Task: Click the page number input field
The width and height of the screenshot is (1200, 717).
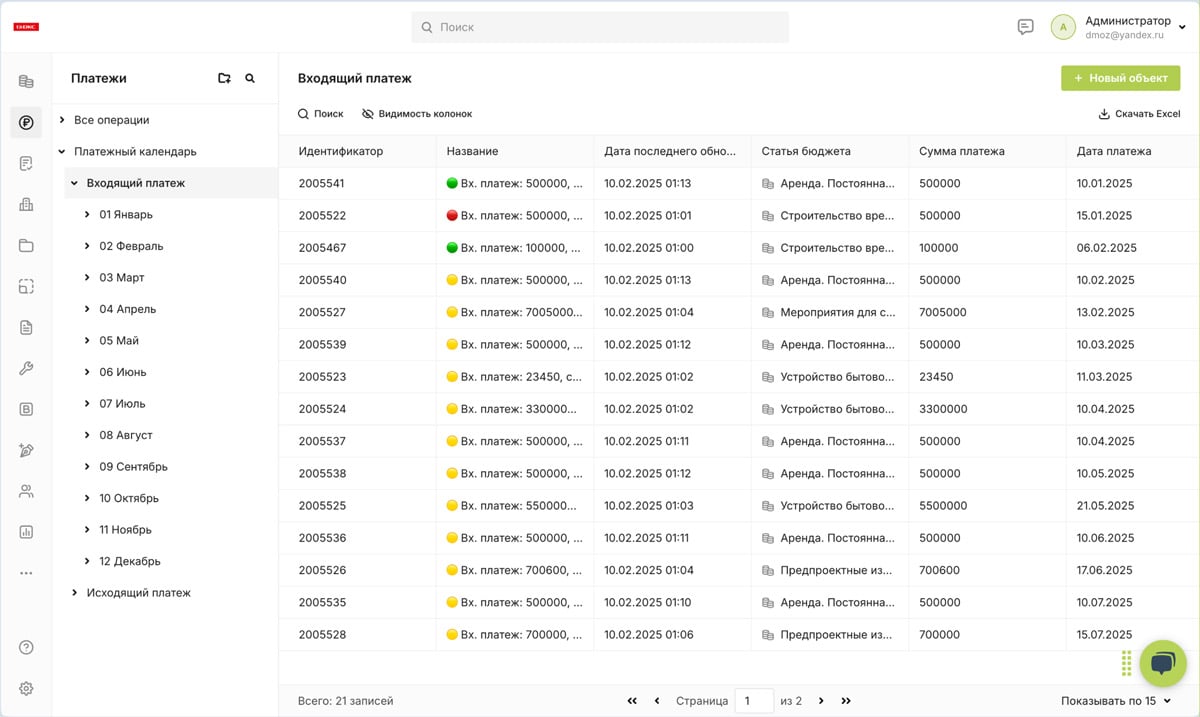Action: [754, 701]
